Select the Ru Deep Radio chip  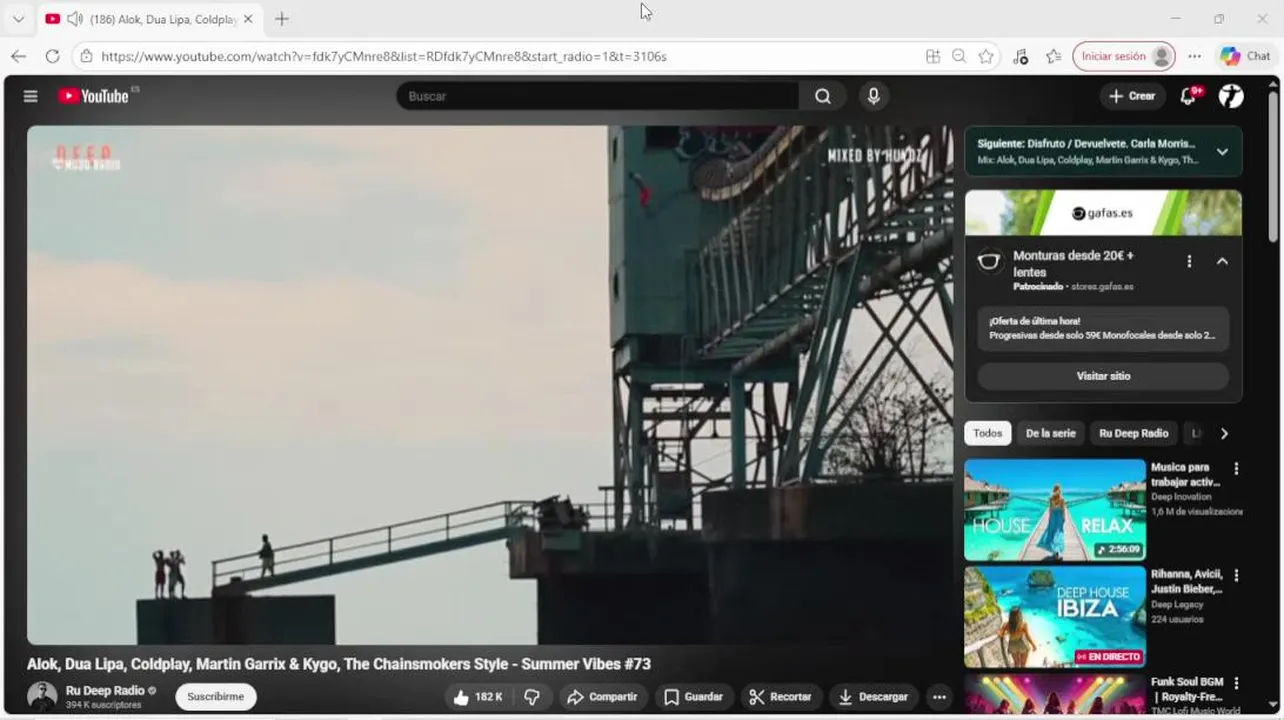click(x=1134, y=433)
